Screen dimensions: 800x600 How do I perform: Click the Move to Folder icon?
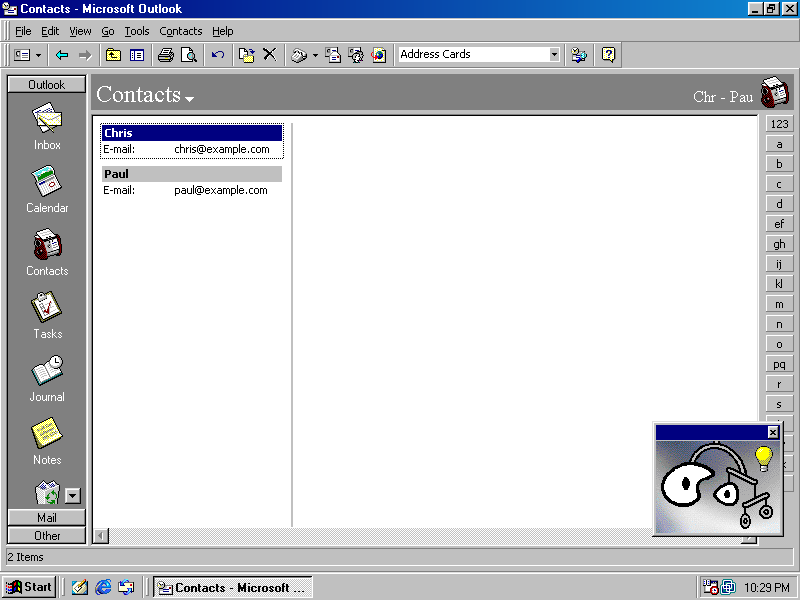tap(247, 55)
